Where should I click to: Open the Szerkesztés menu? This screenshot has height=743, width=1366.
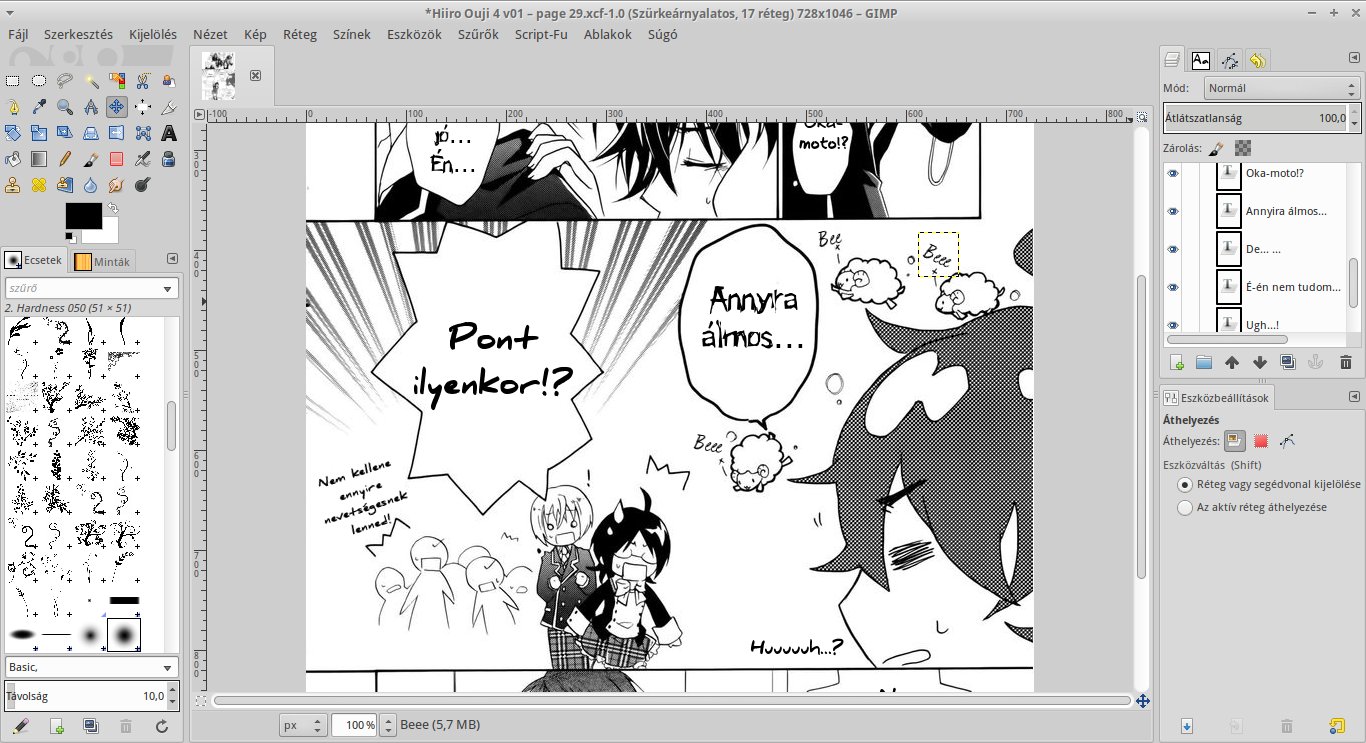(78, 34)
